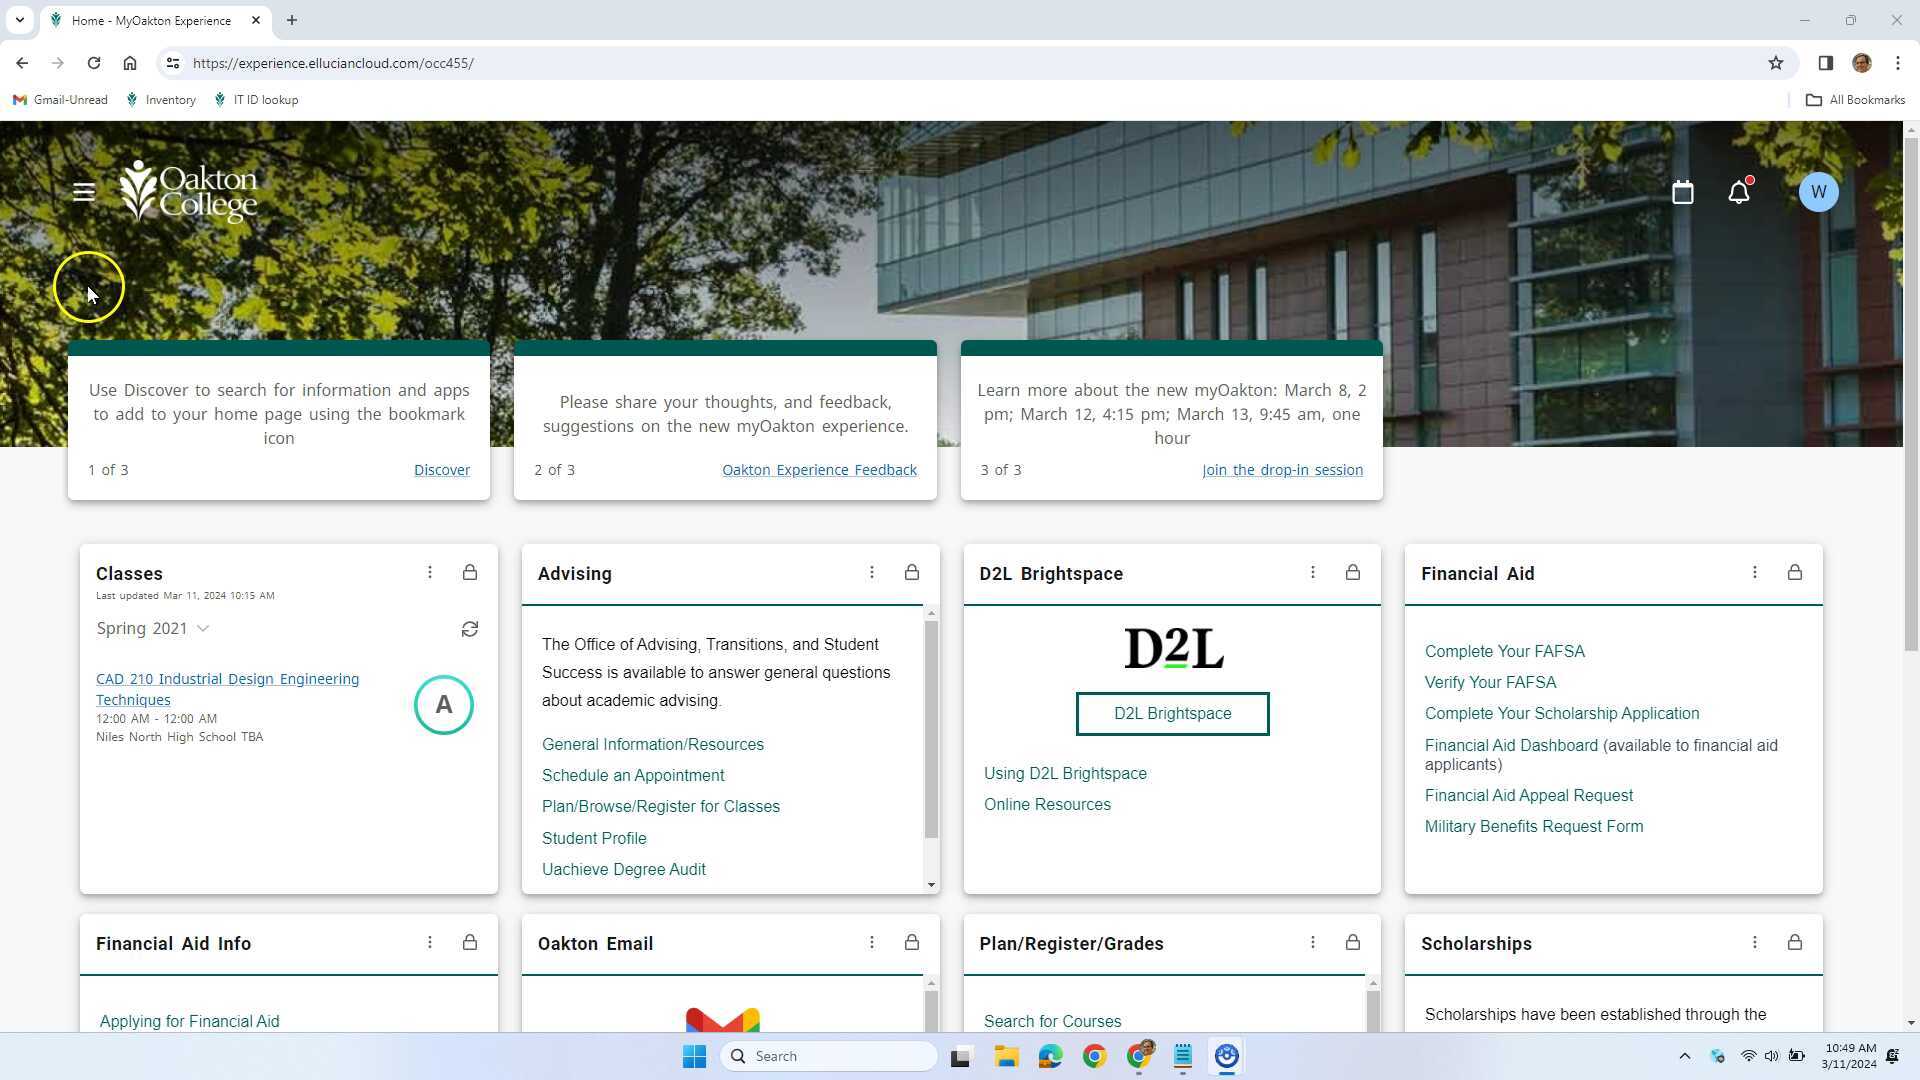
Task: Open the Inventory bookmark
Action: point(161,100)
